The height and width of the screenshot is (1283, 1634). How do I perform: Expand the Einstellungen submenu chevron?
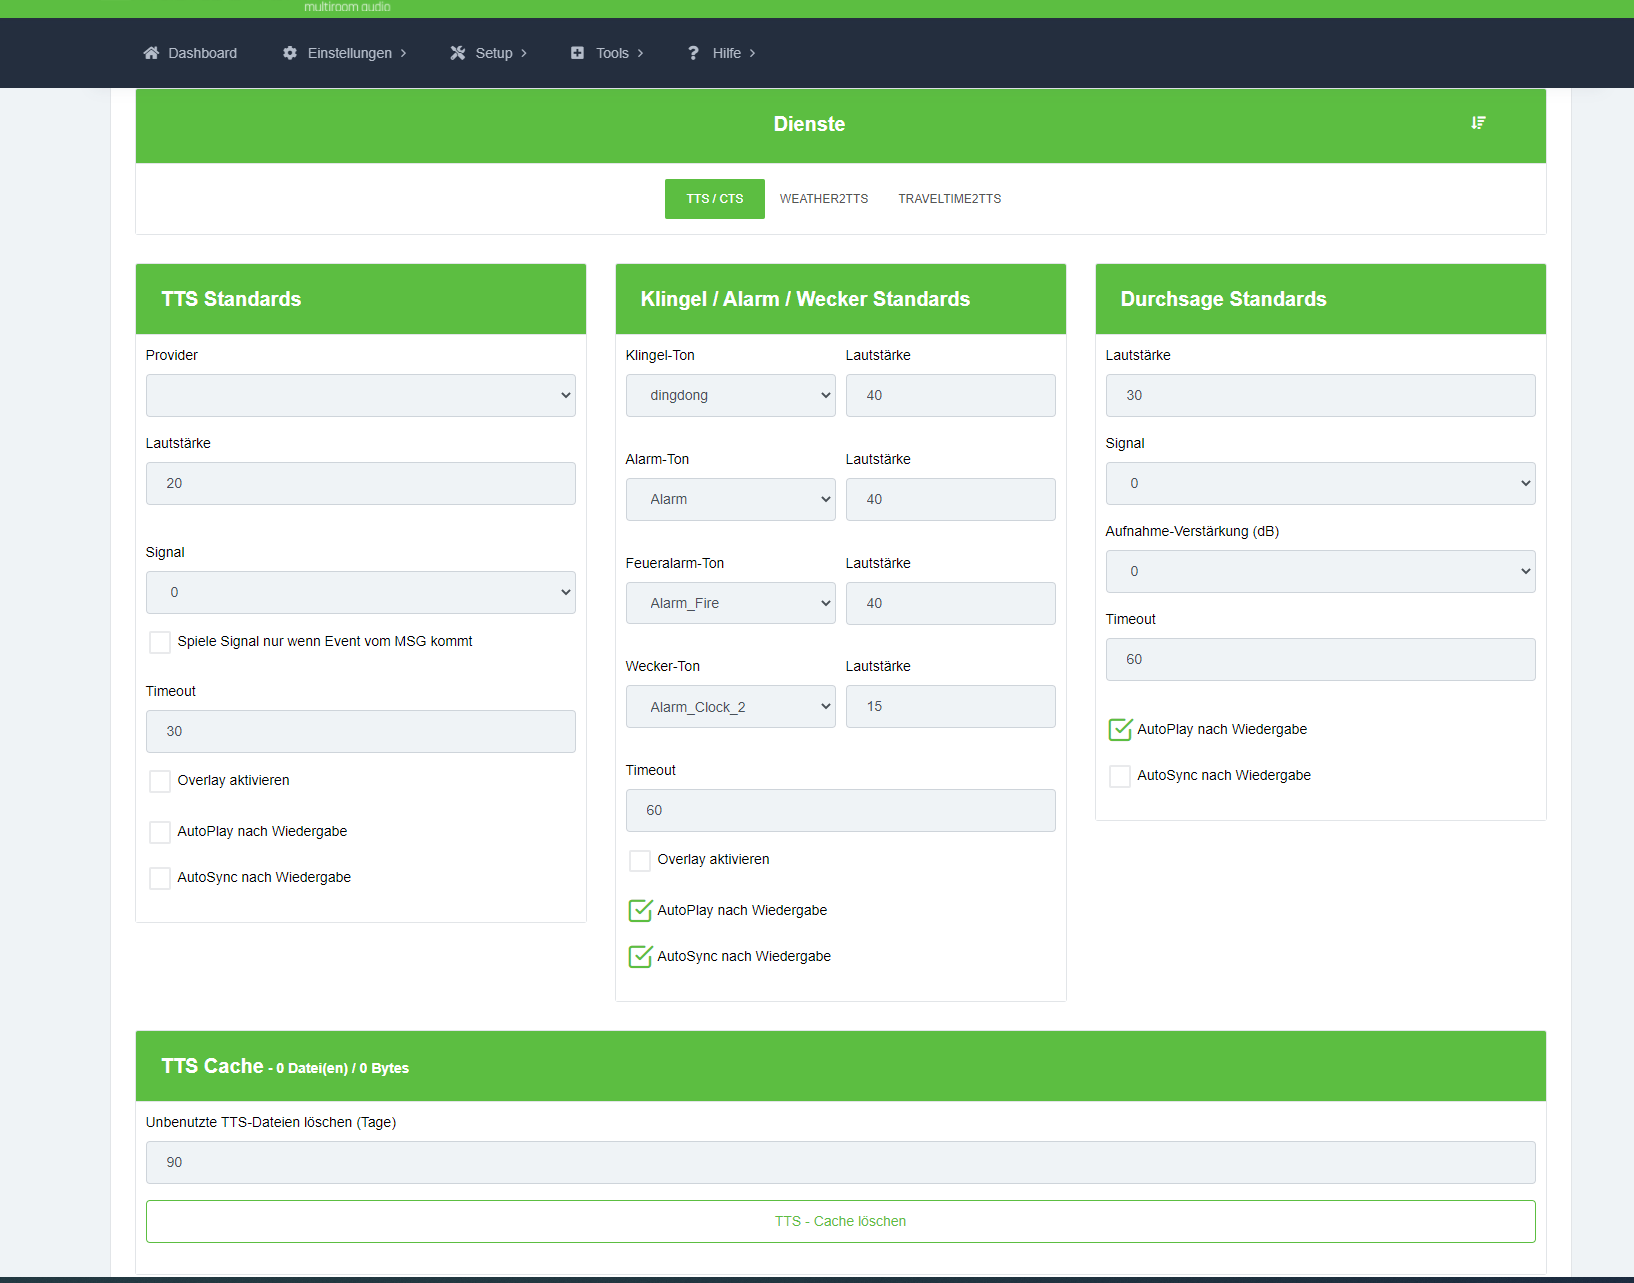[403, 53]
